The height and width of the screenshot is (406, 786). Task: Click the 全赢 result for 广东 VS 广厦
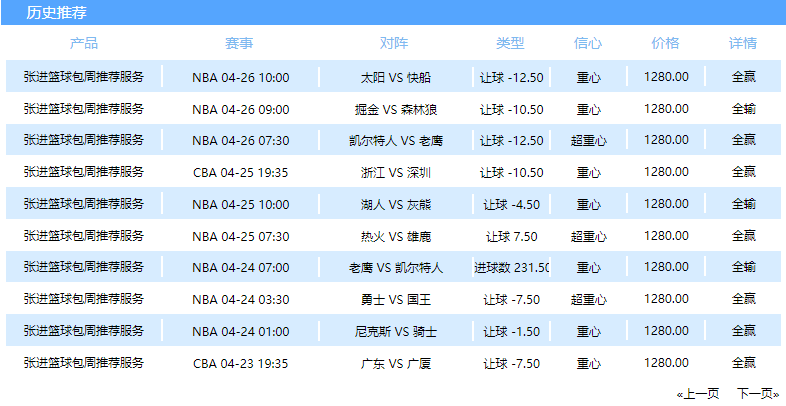tap(743, 362)
